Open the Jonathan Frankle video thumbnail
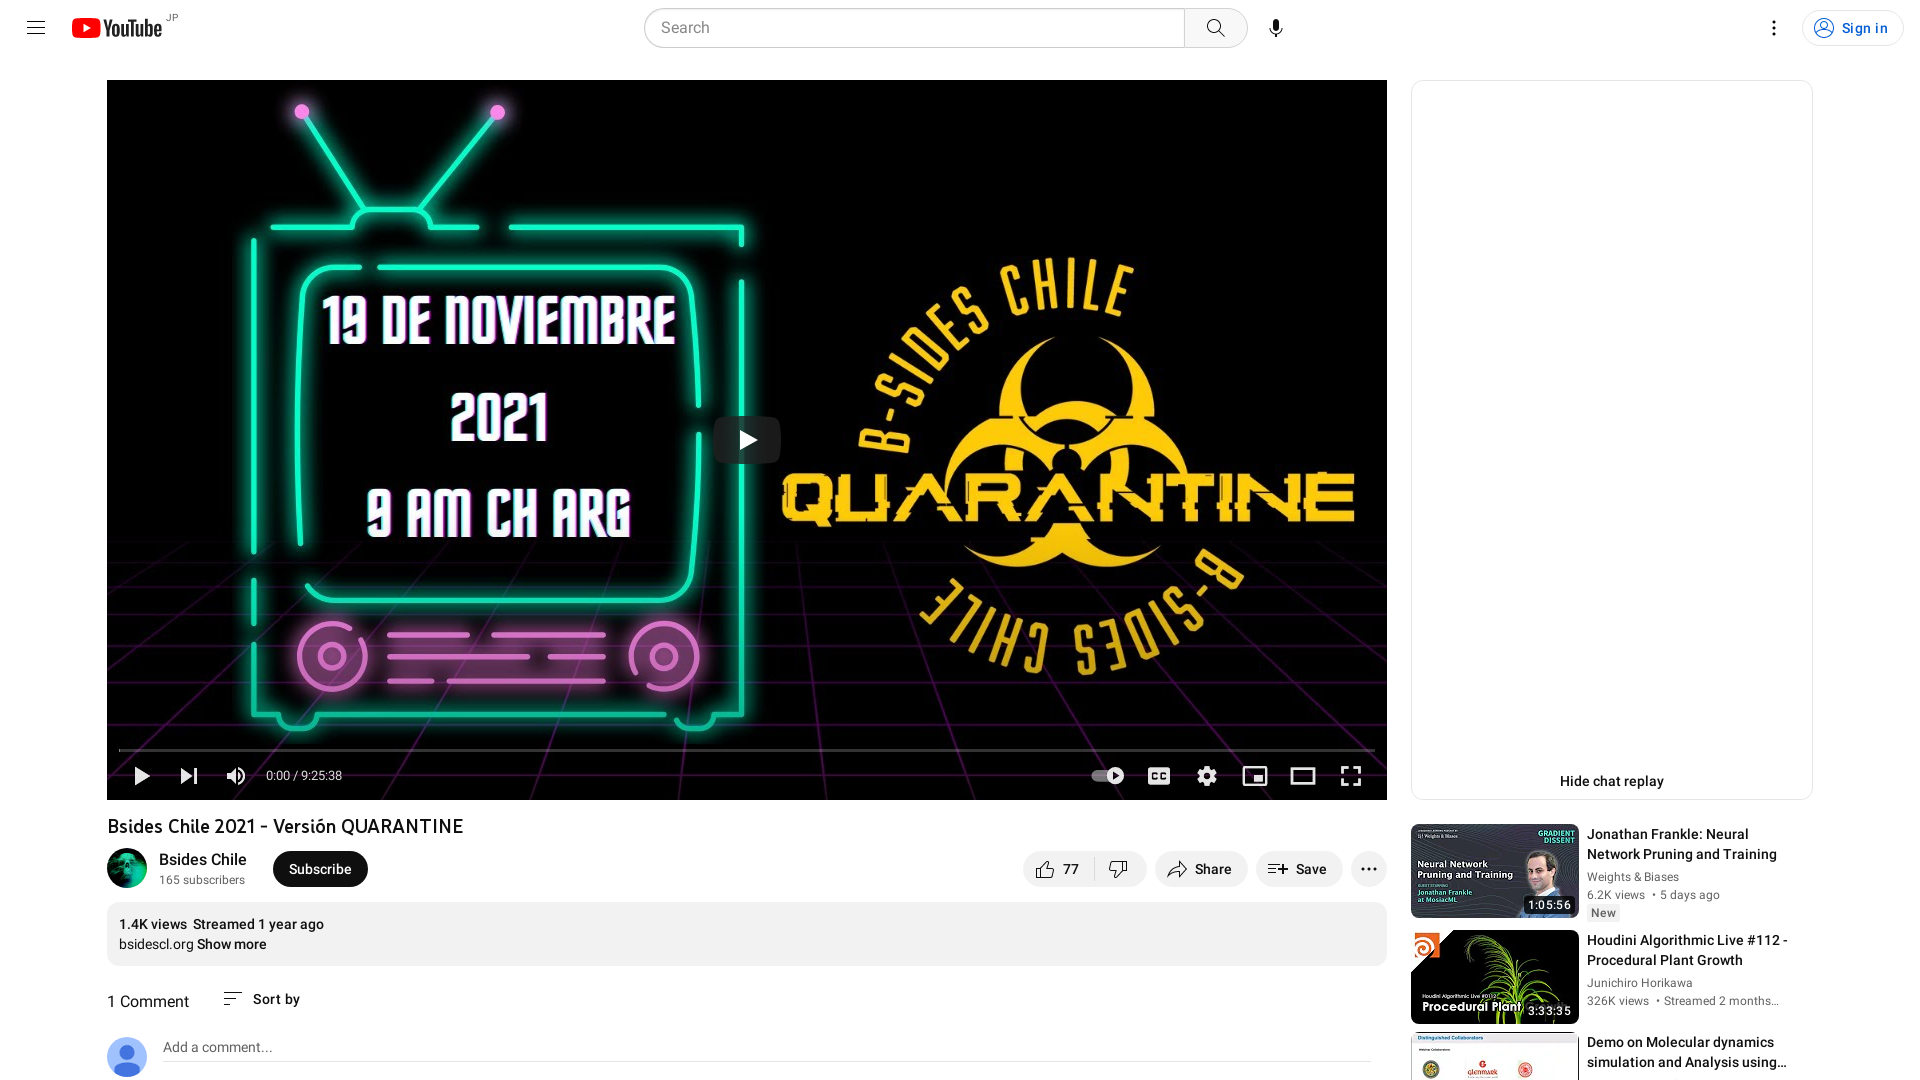The height and width of the screenshot is (1080, 1920). [x=1494, y=871]
